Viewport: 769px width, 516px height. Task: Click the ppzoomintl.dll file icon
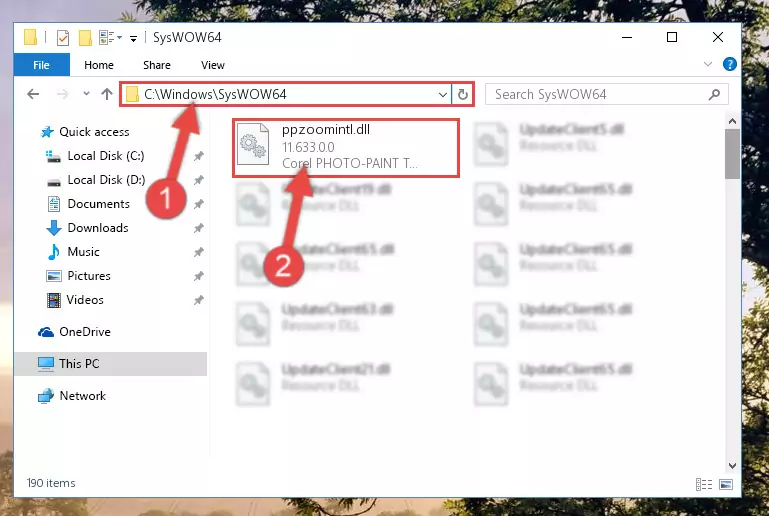pos(253,144)
